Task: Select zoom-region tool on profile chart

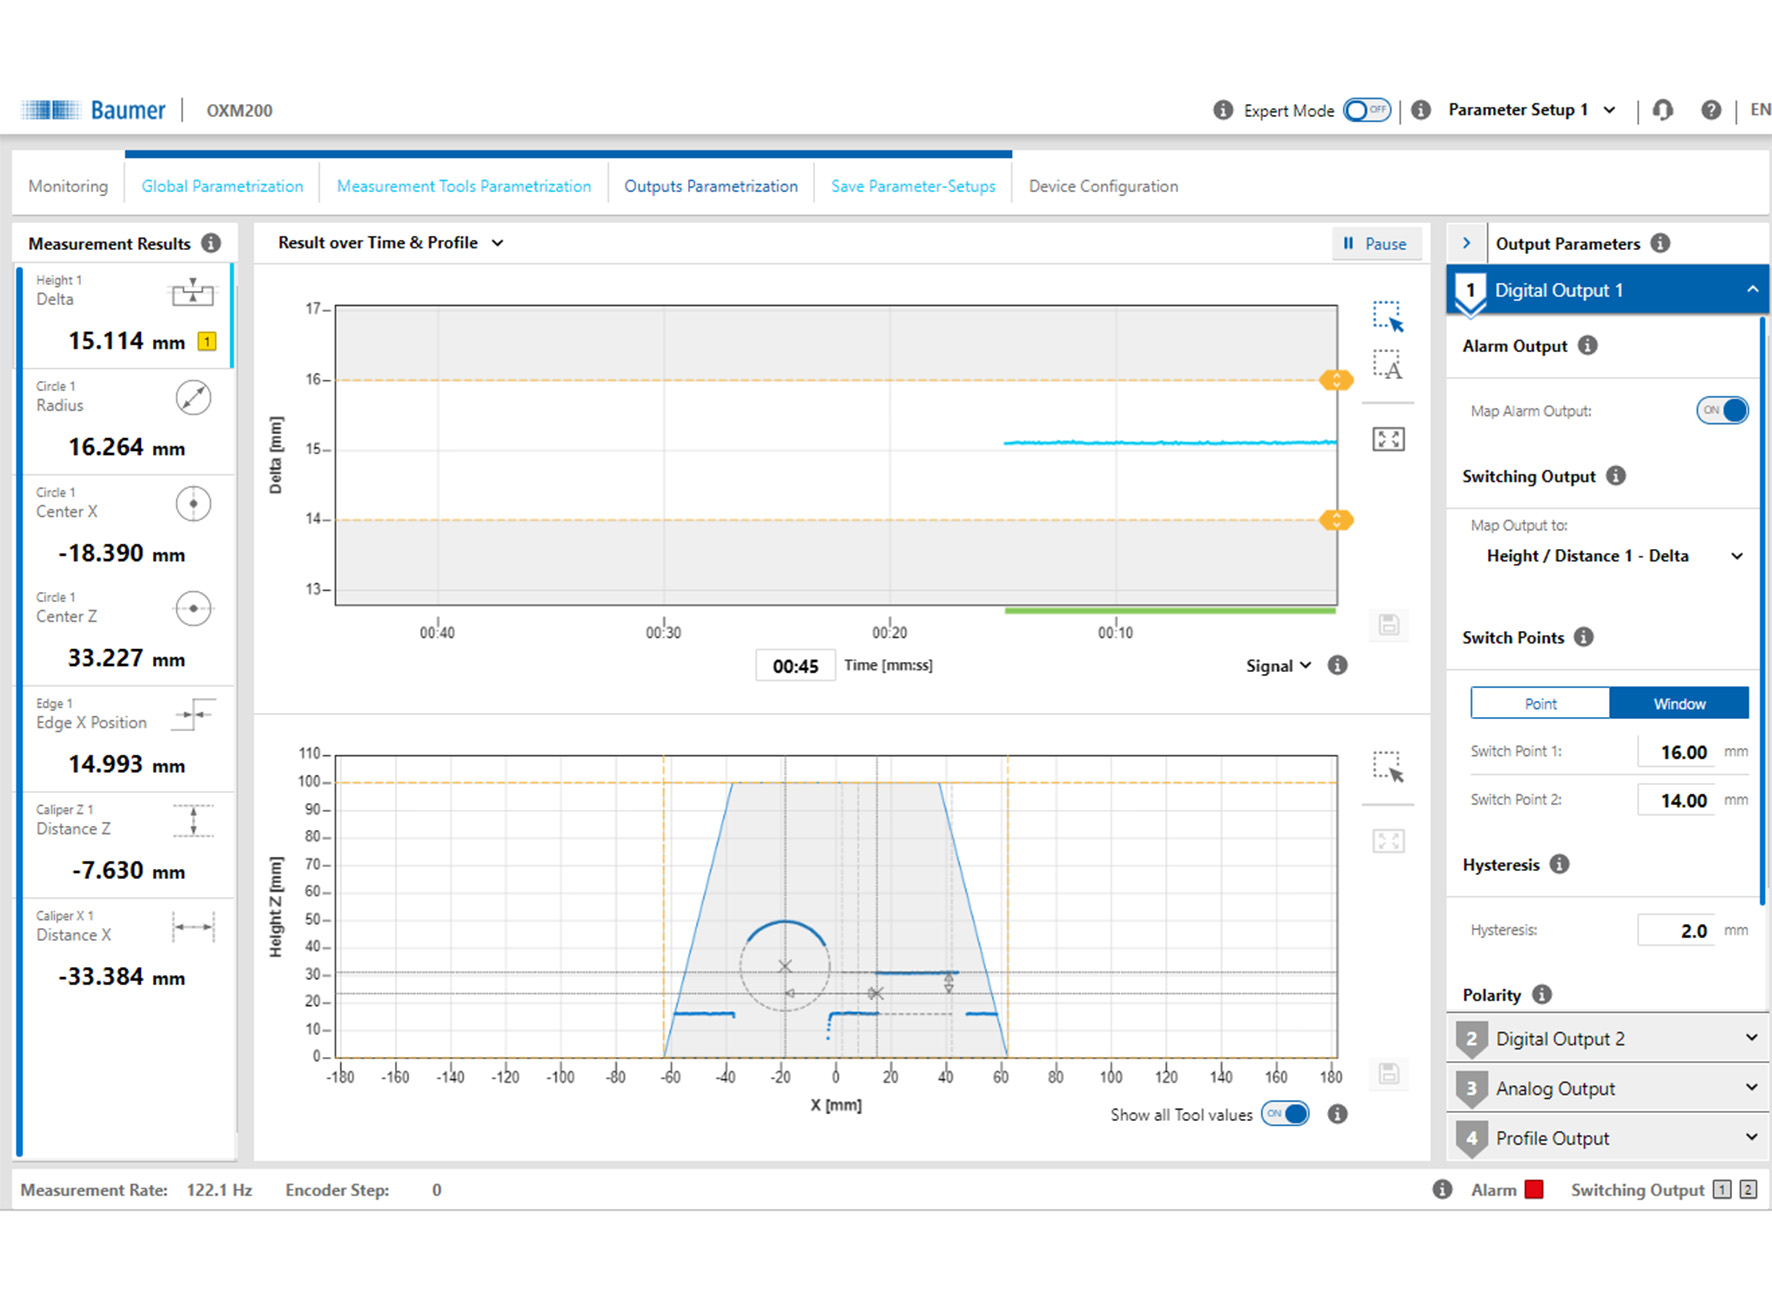Action: [1388, 766]
